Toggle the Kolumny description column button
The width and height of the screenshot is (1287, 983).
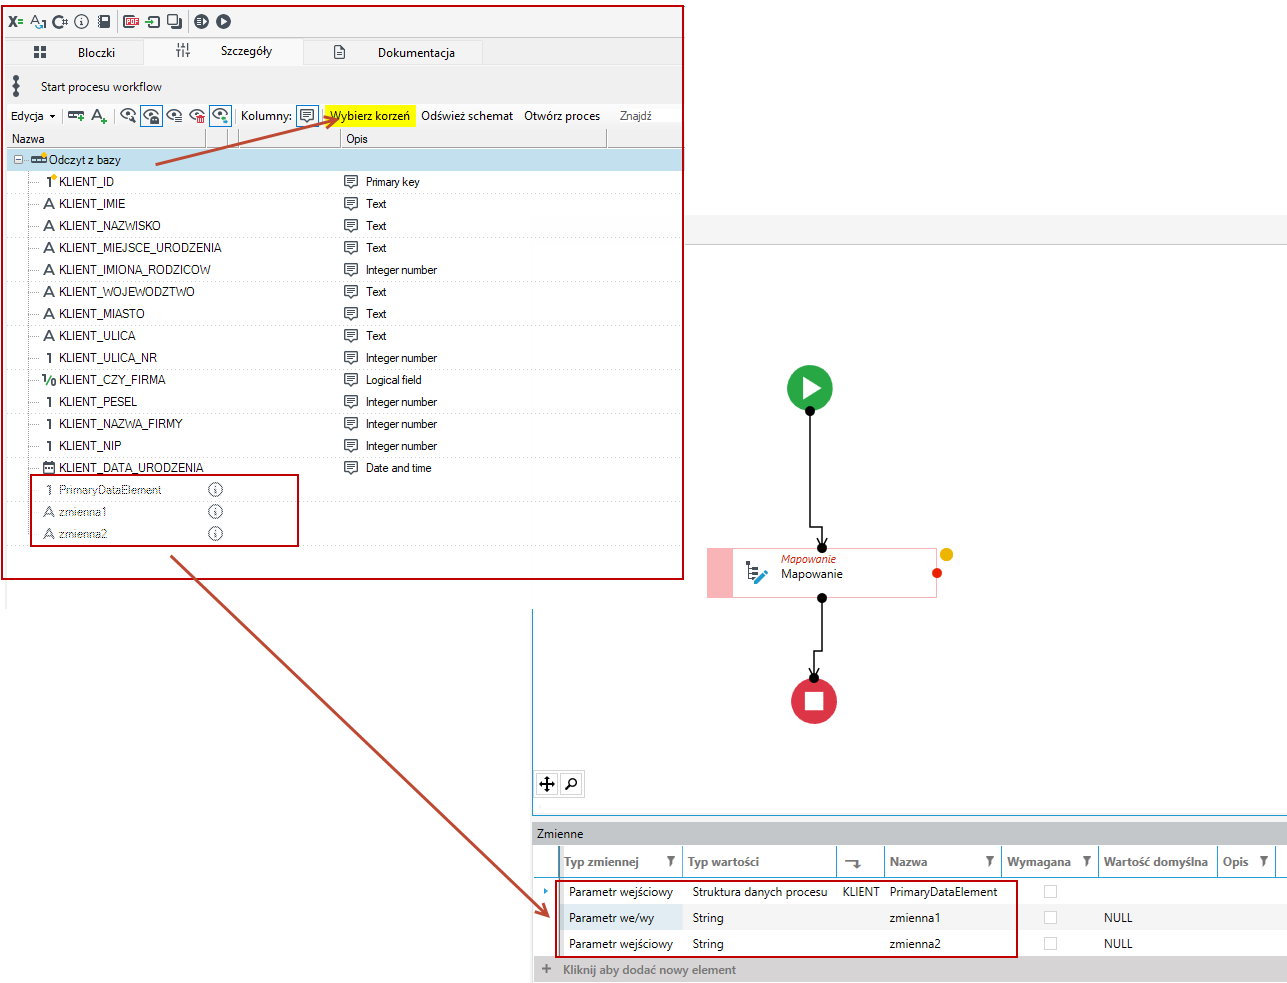coord(307,116)
